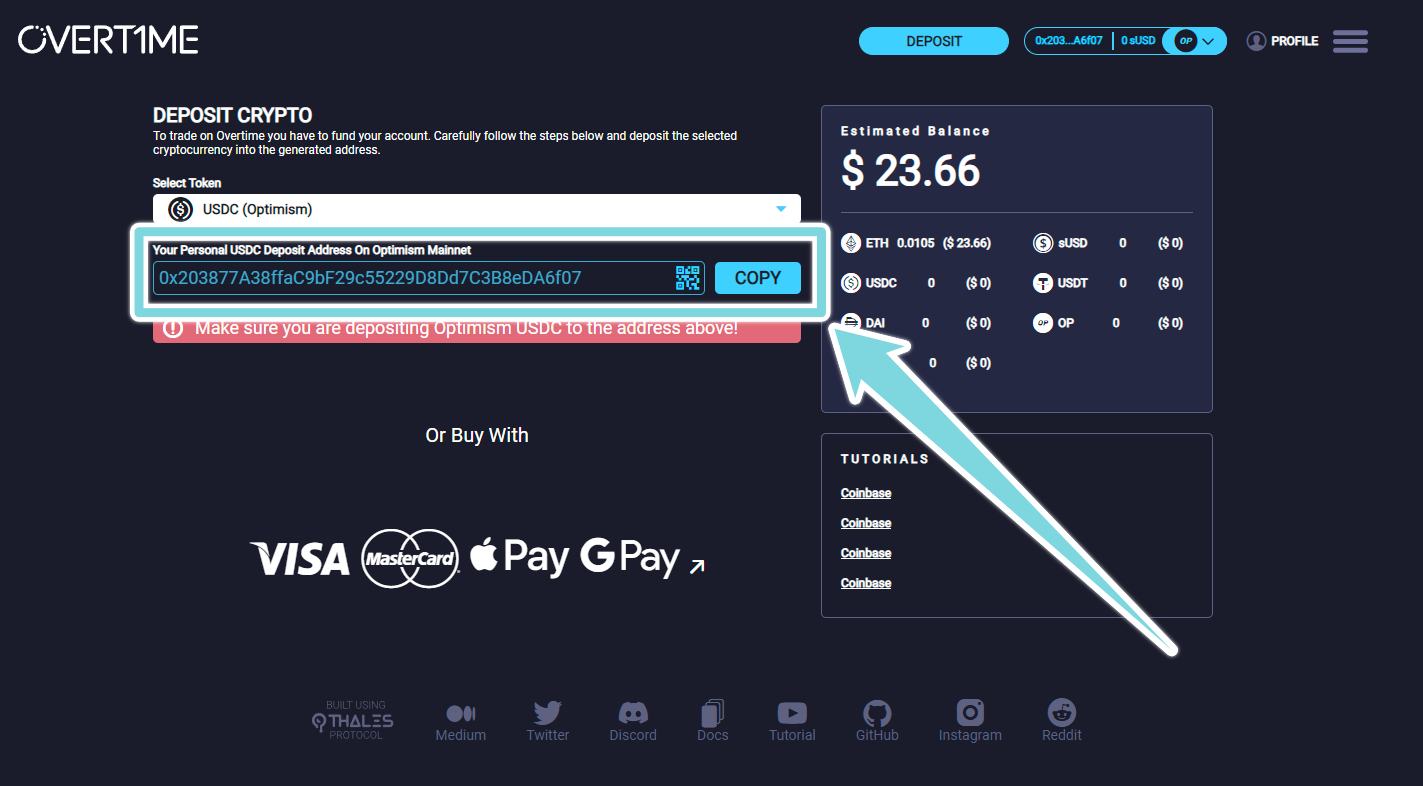Click the MasterCard payment logo
The image size is (1423, 786).
(410, 558)
